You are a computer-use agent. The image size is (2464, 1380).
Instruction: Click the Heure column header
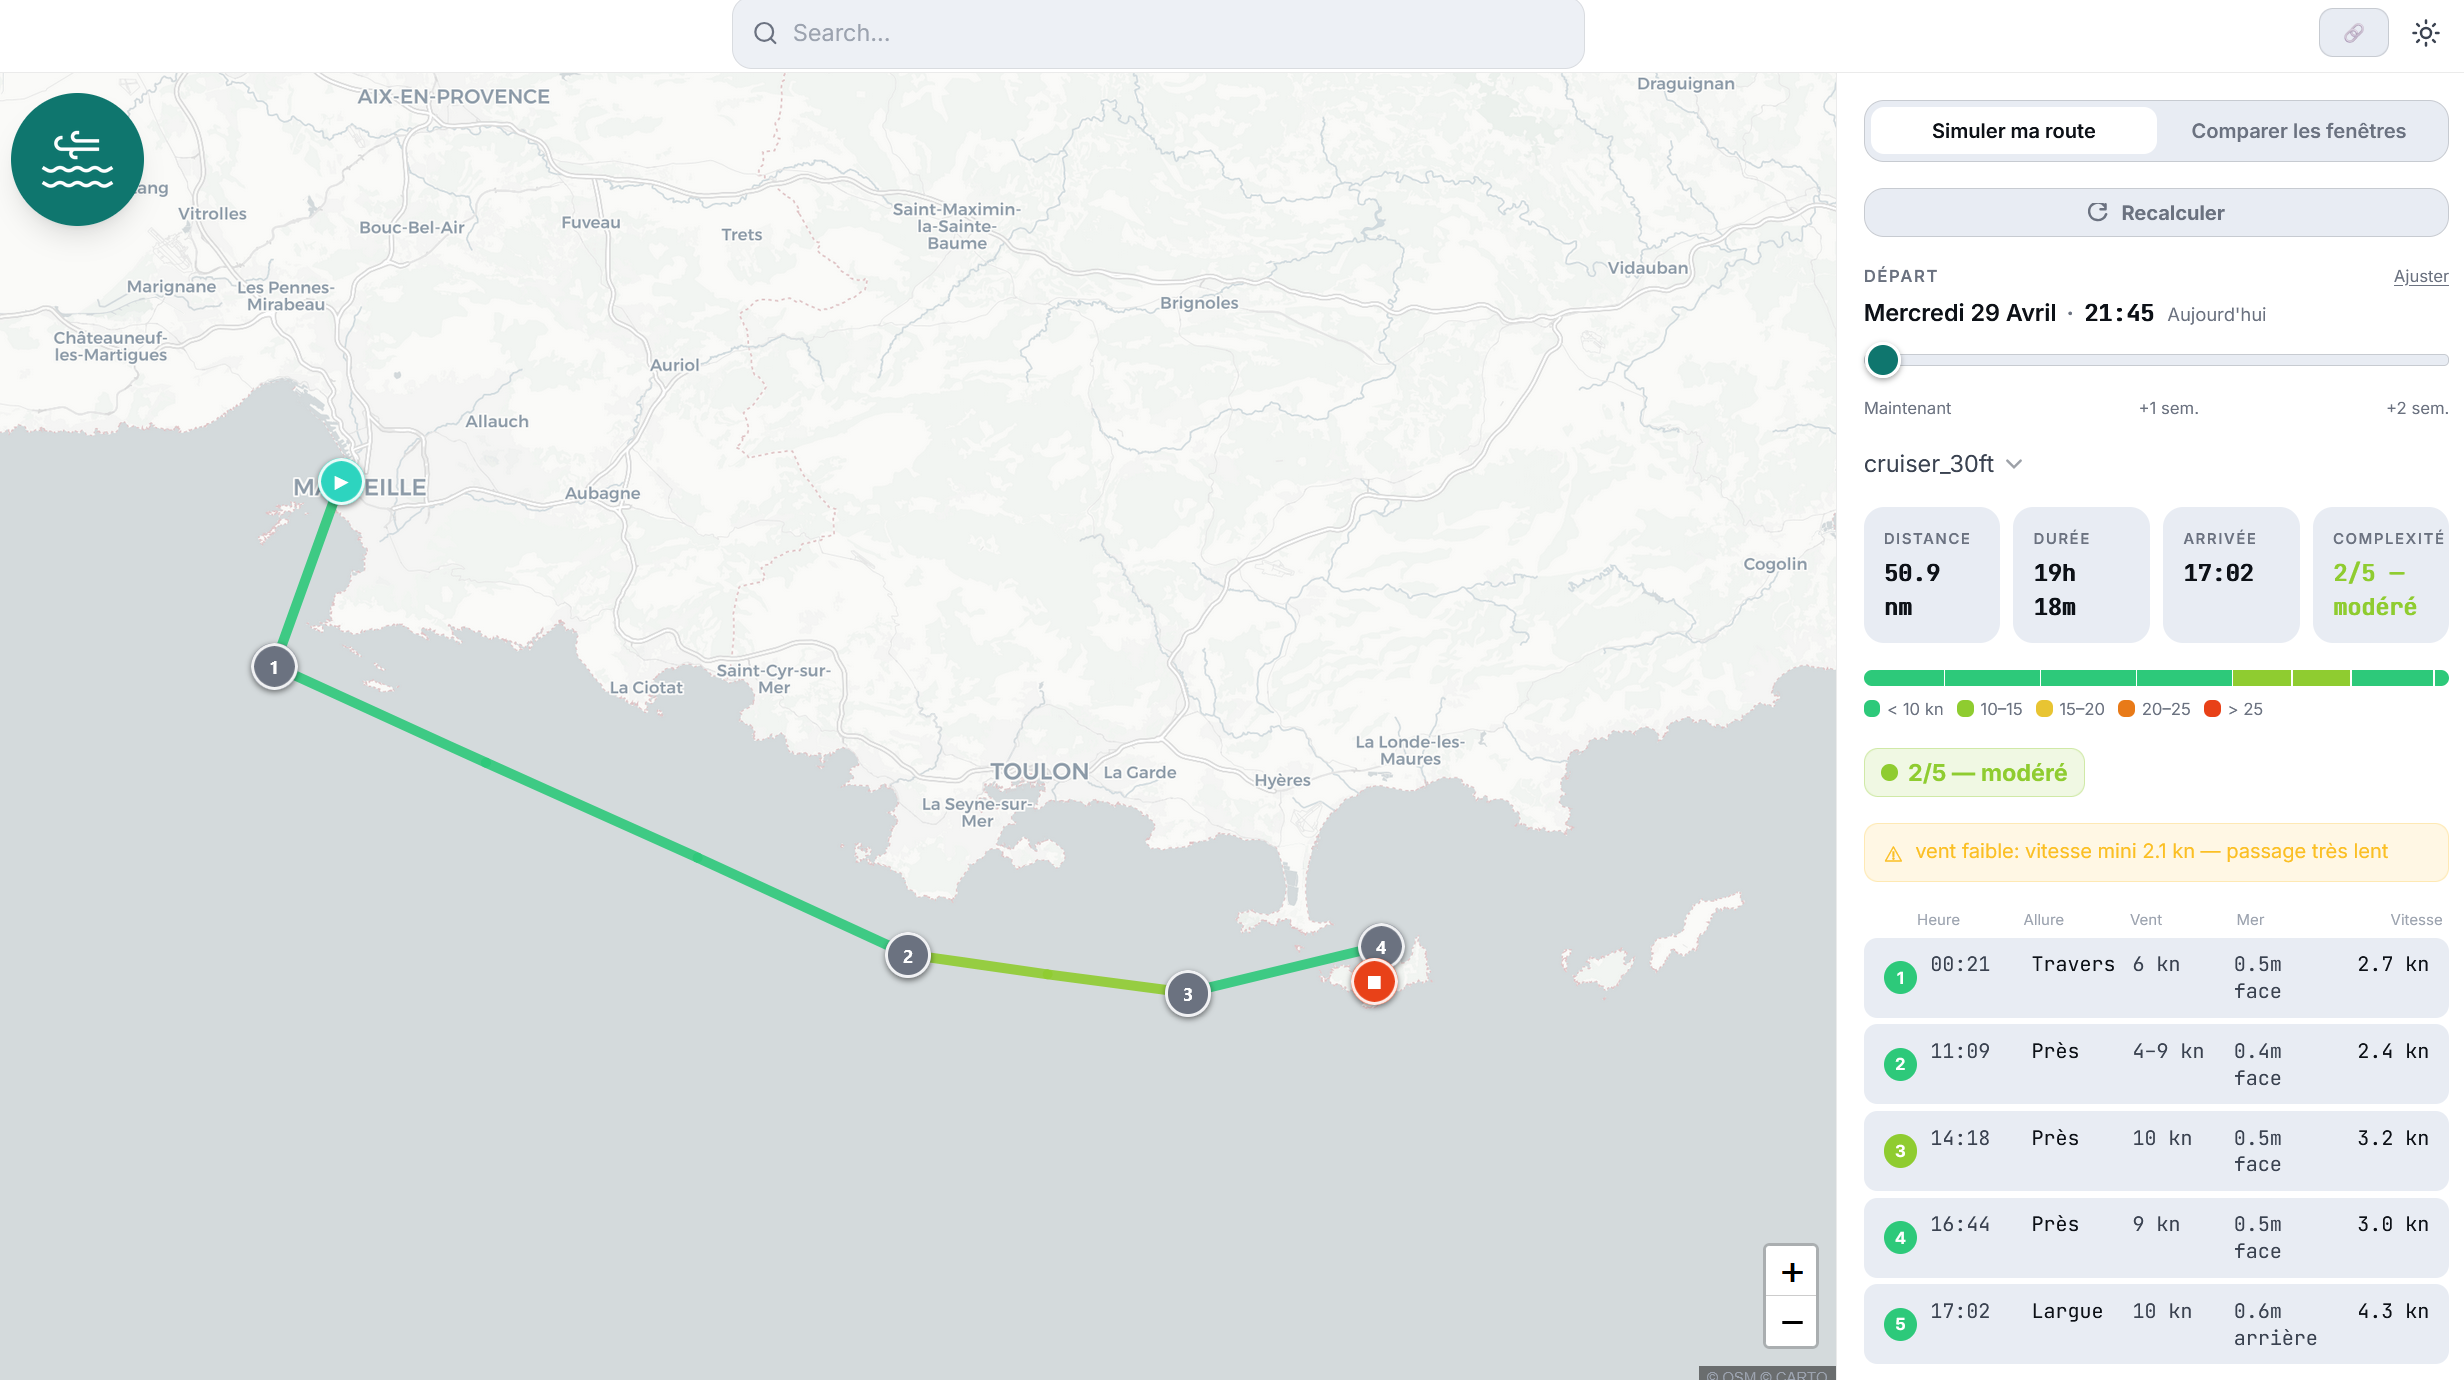click(1938, 919)
